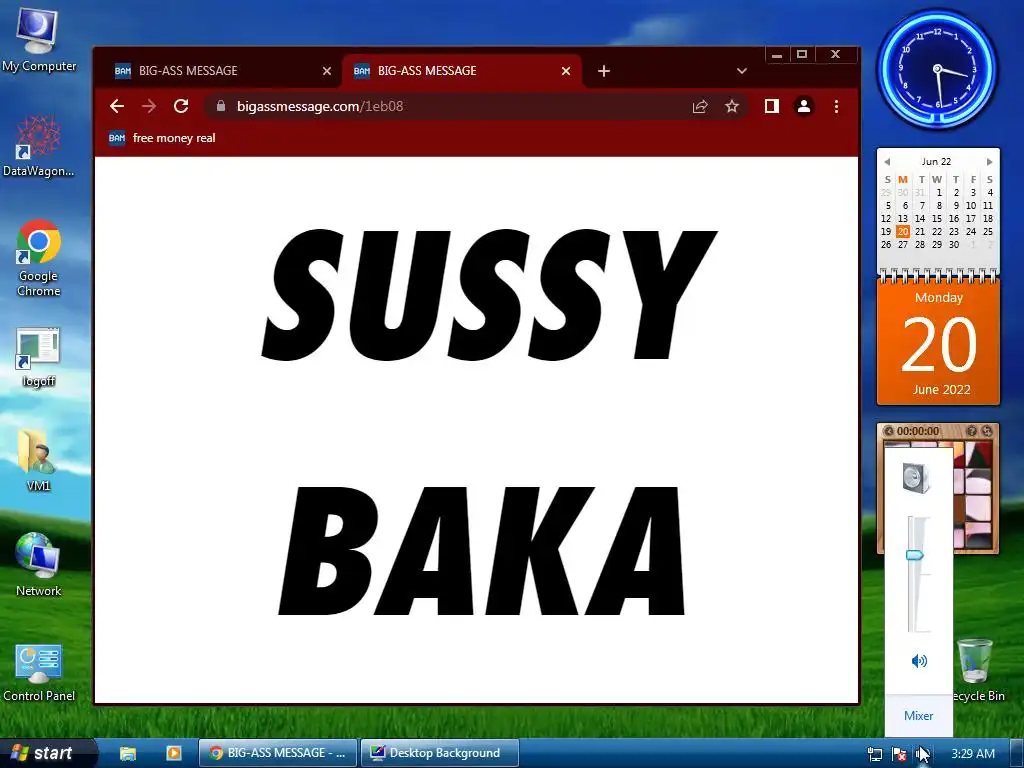Reload the bigassmessage page
Viewport: 1024px width, 768px height.
(181, 106)
